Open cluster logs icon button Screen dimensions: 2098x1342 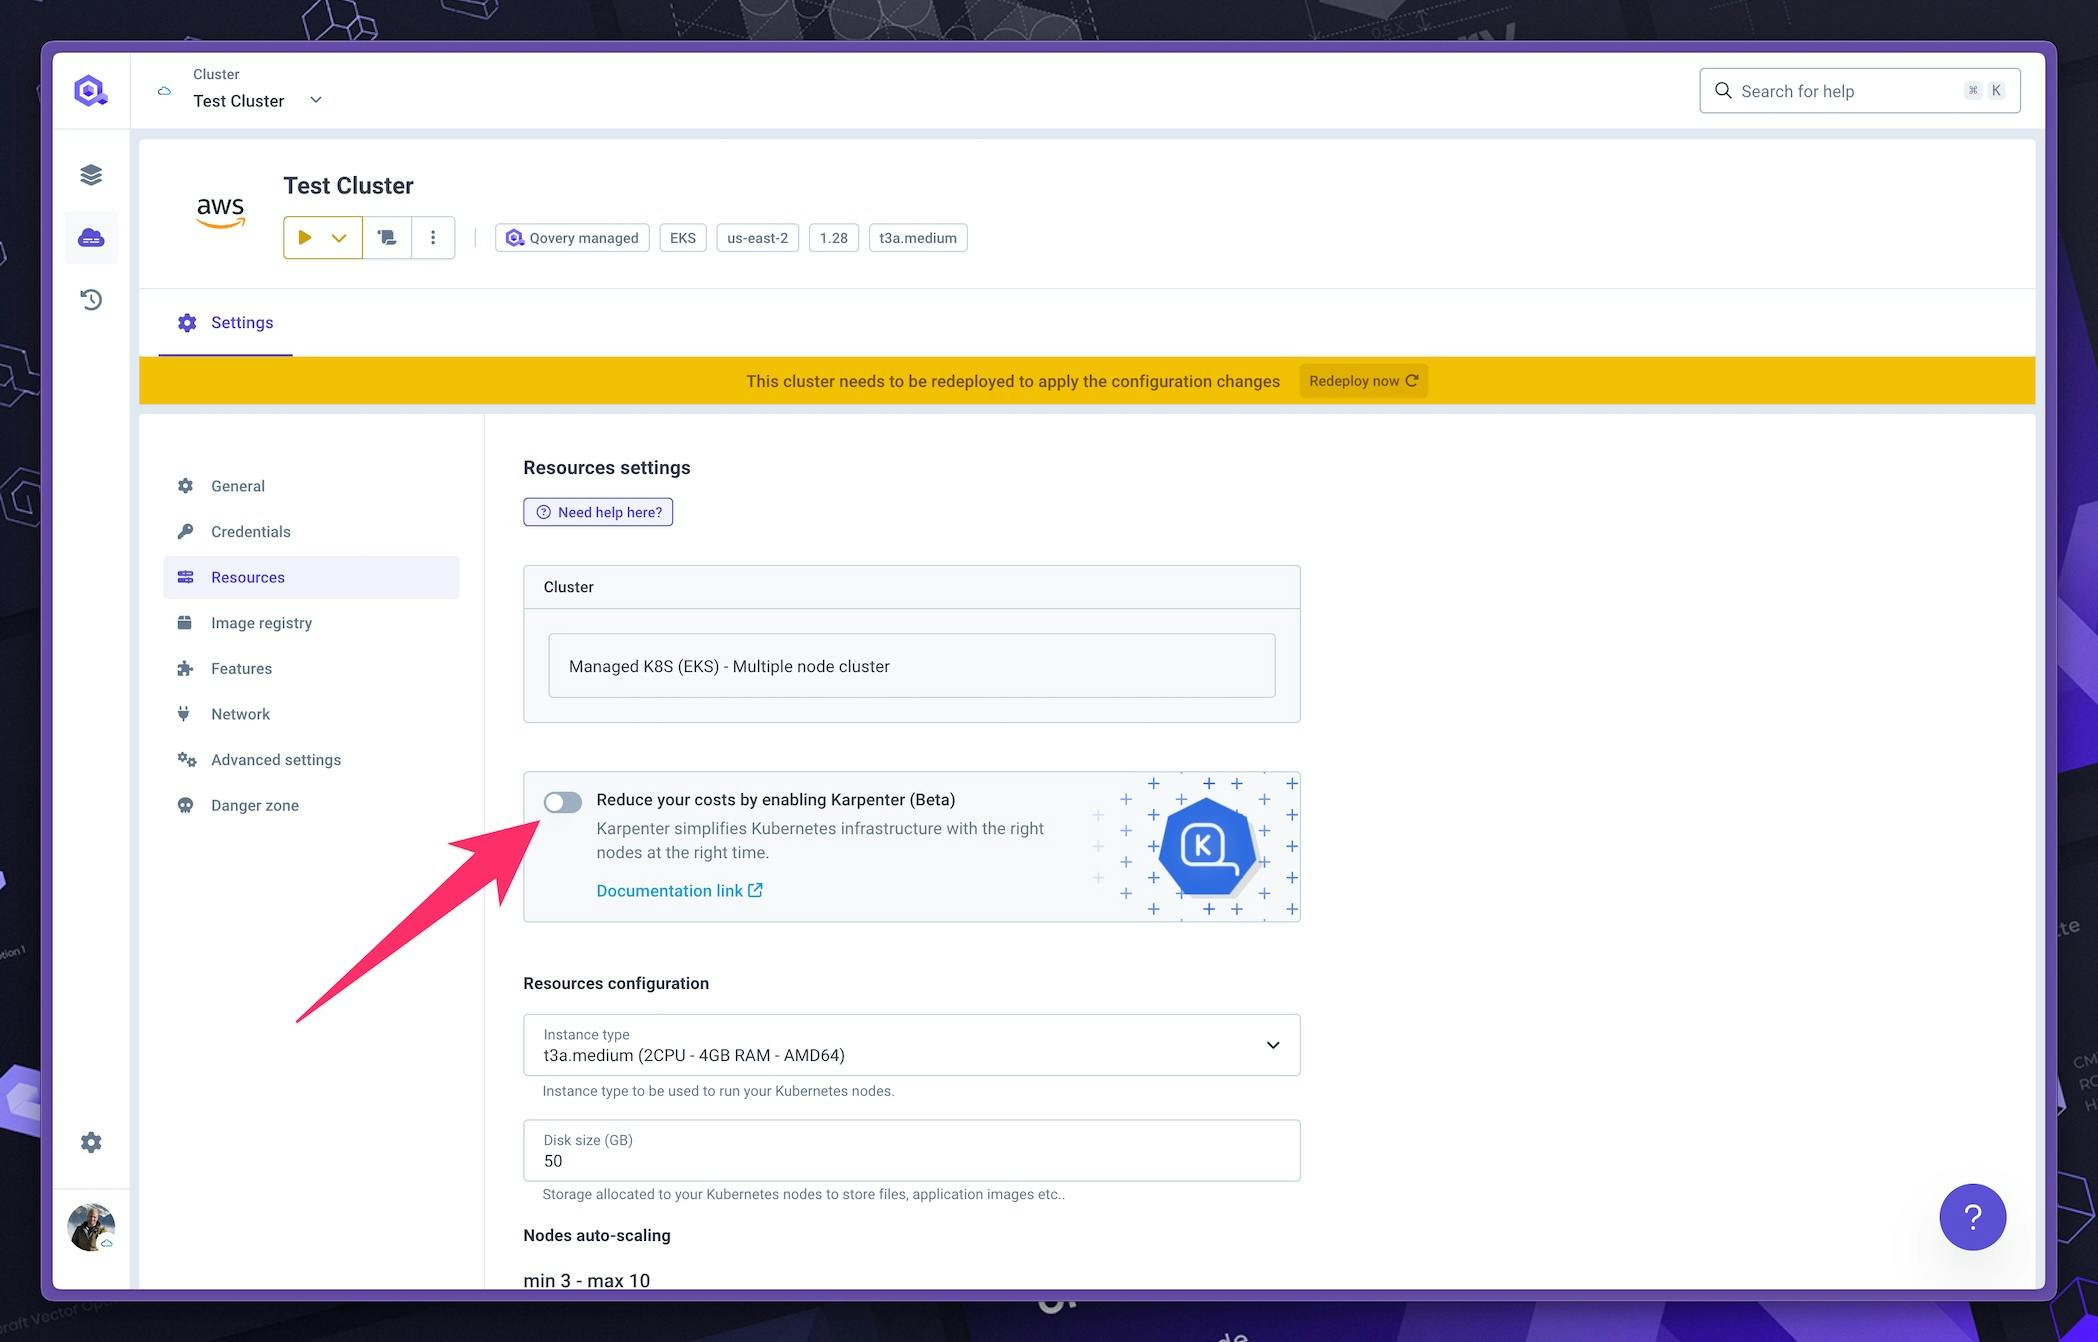tap(387, 238)
